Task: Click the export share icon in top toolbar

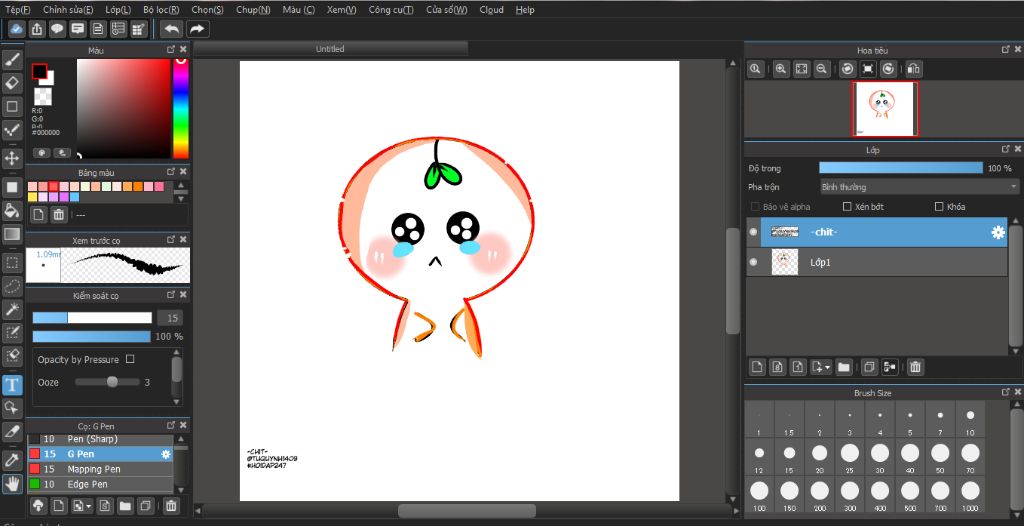Action: pyautogui.click(x=37, y=29)
